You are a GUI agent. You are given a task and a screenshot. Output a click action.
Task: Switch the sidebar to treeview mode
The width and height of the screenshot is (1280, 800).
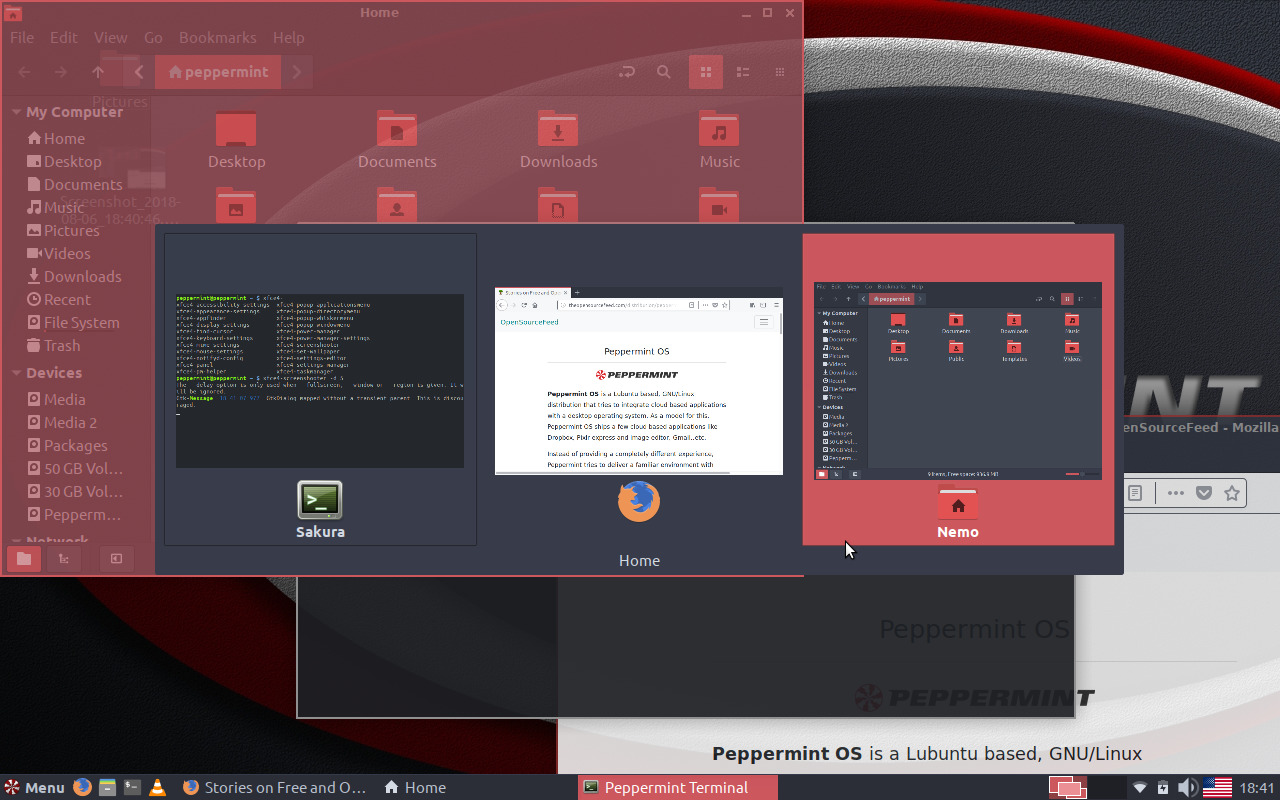(63, 559)
